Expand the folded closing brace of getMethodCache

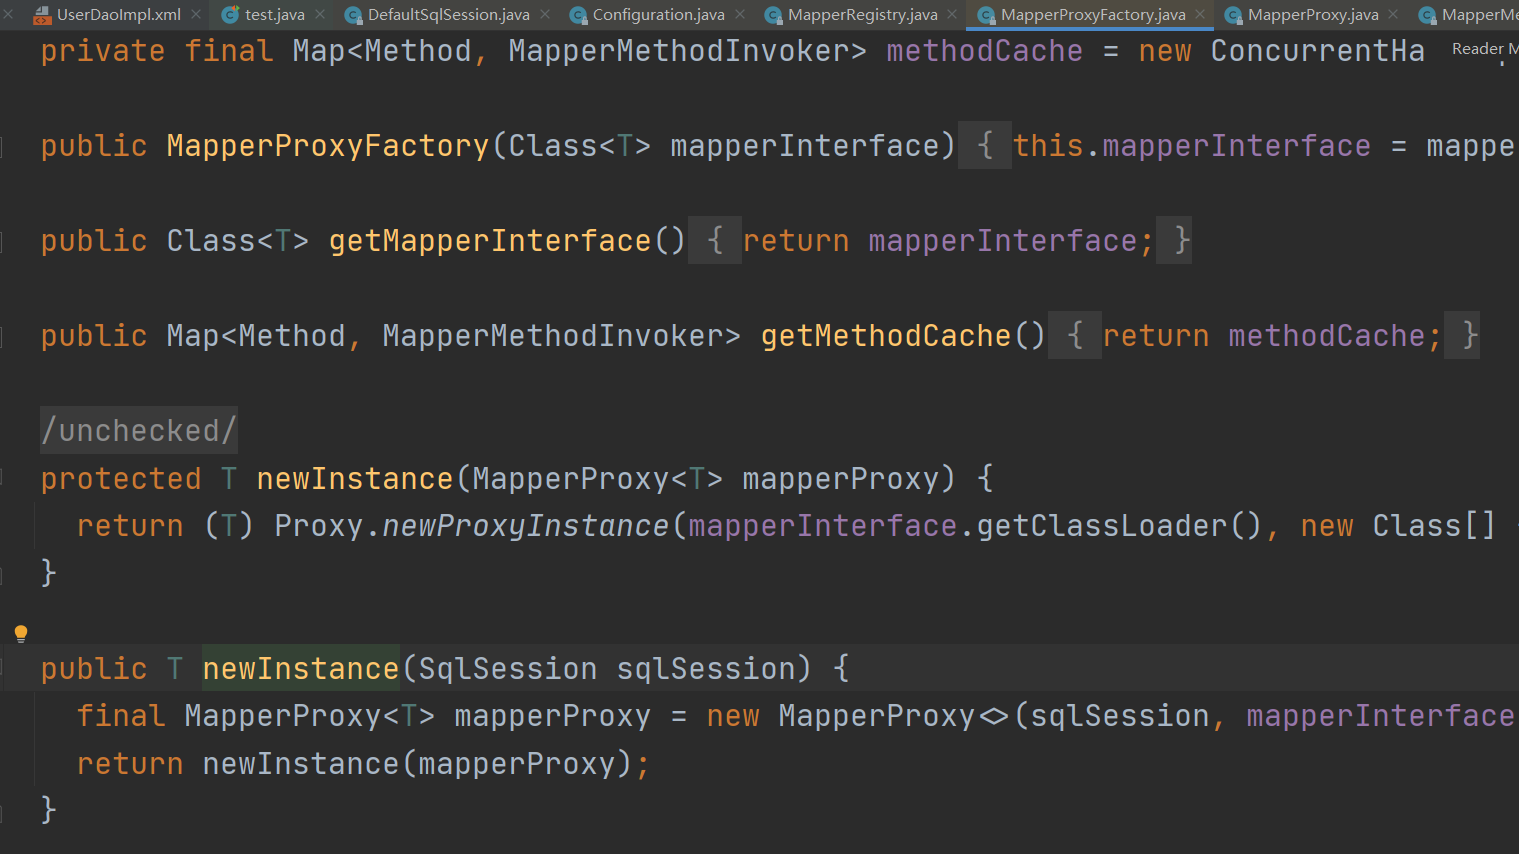[1462, 336]
